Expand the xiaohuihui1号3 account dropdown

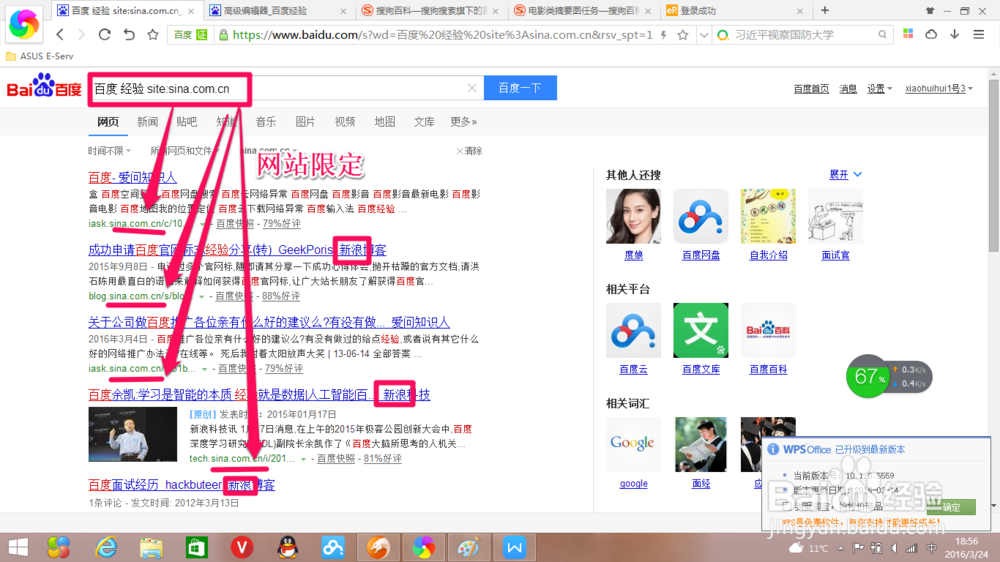click(939, 89)
